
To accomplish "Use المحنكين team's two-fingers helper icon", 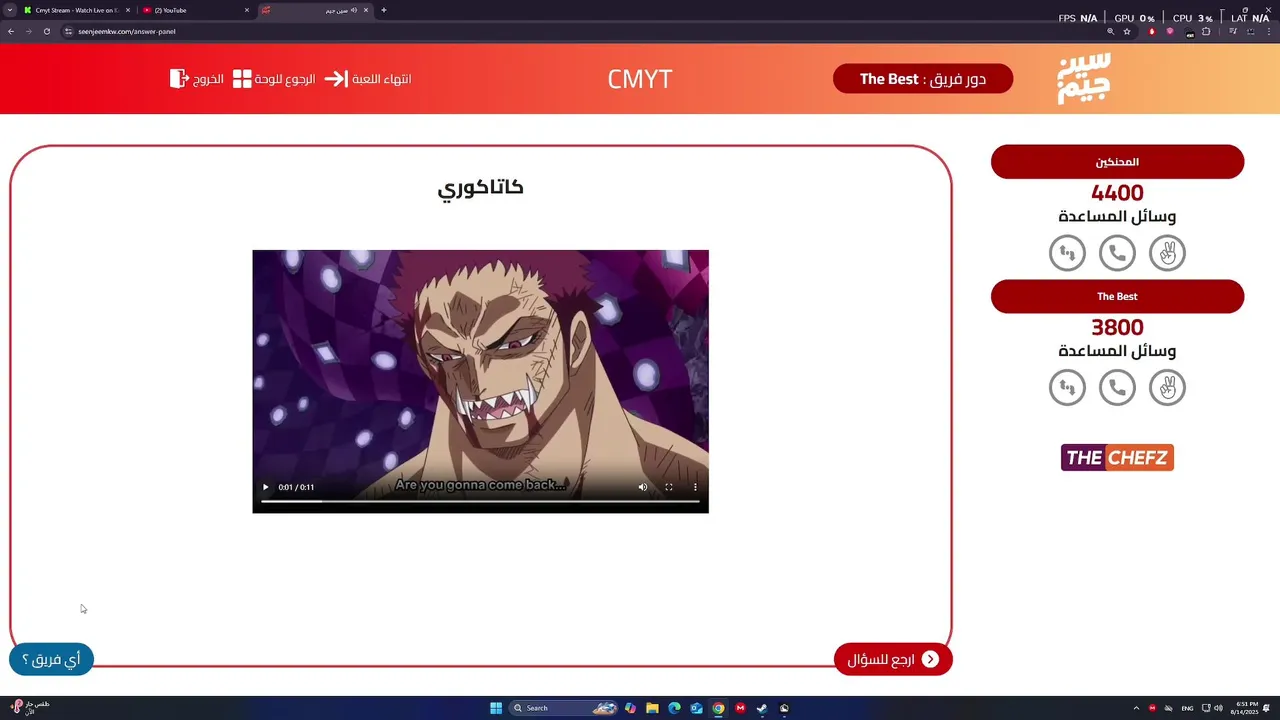I will 1167,253.
